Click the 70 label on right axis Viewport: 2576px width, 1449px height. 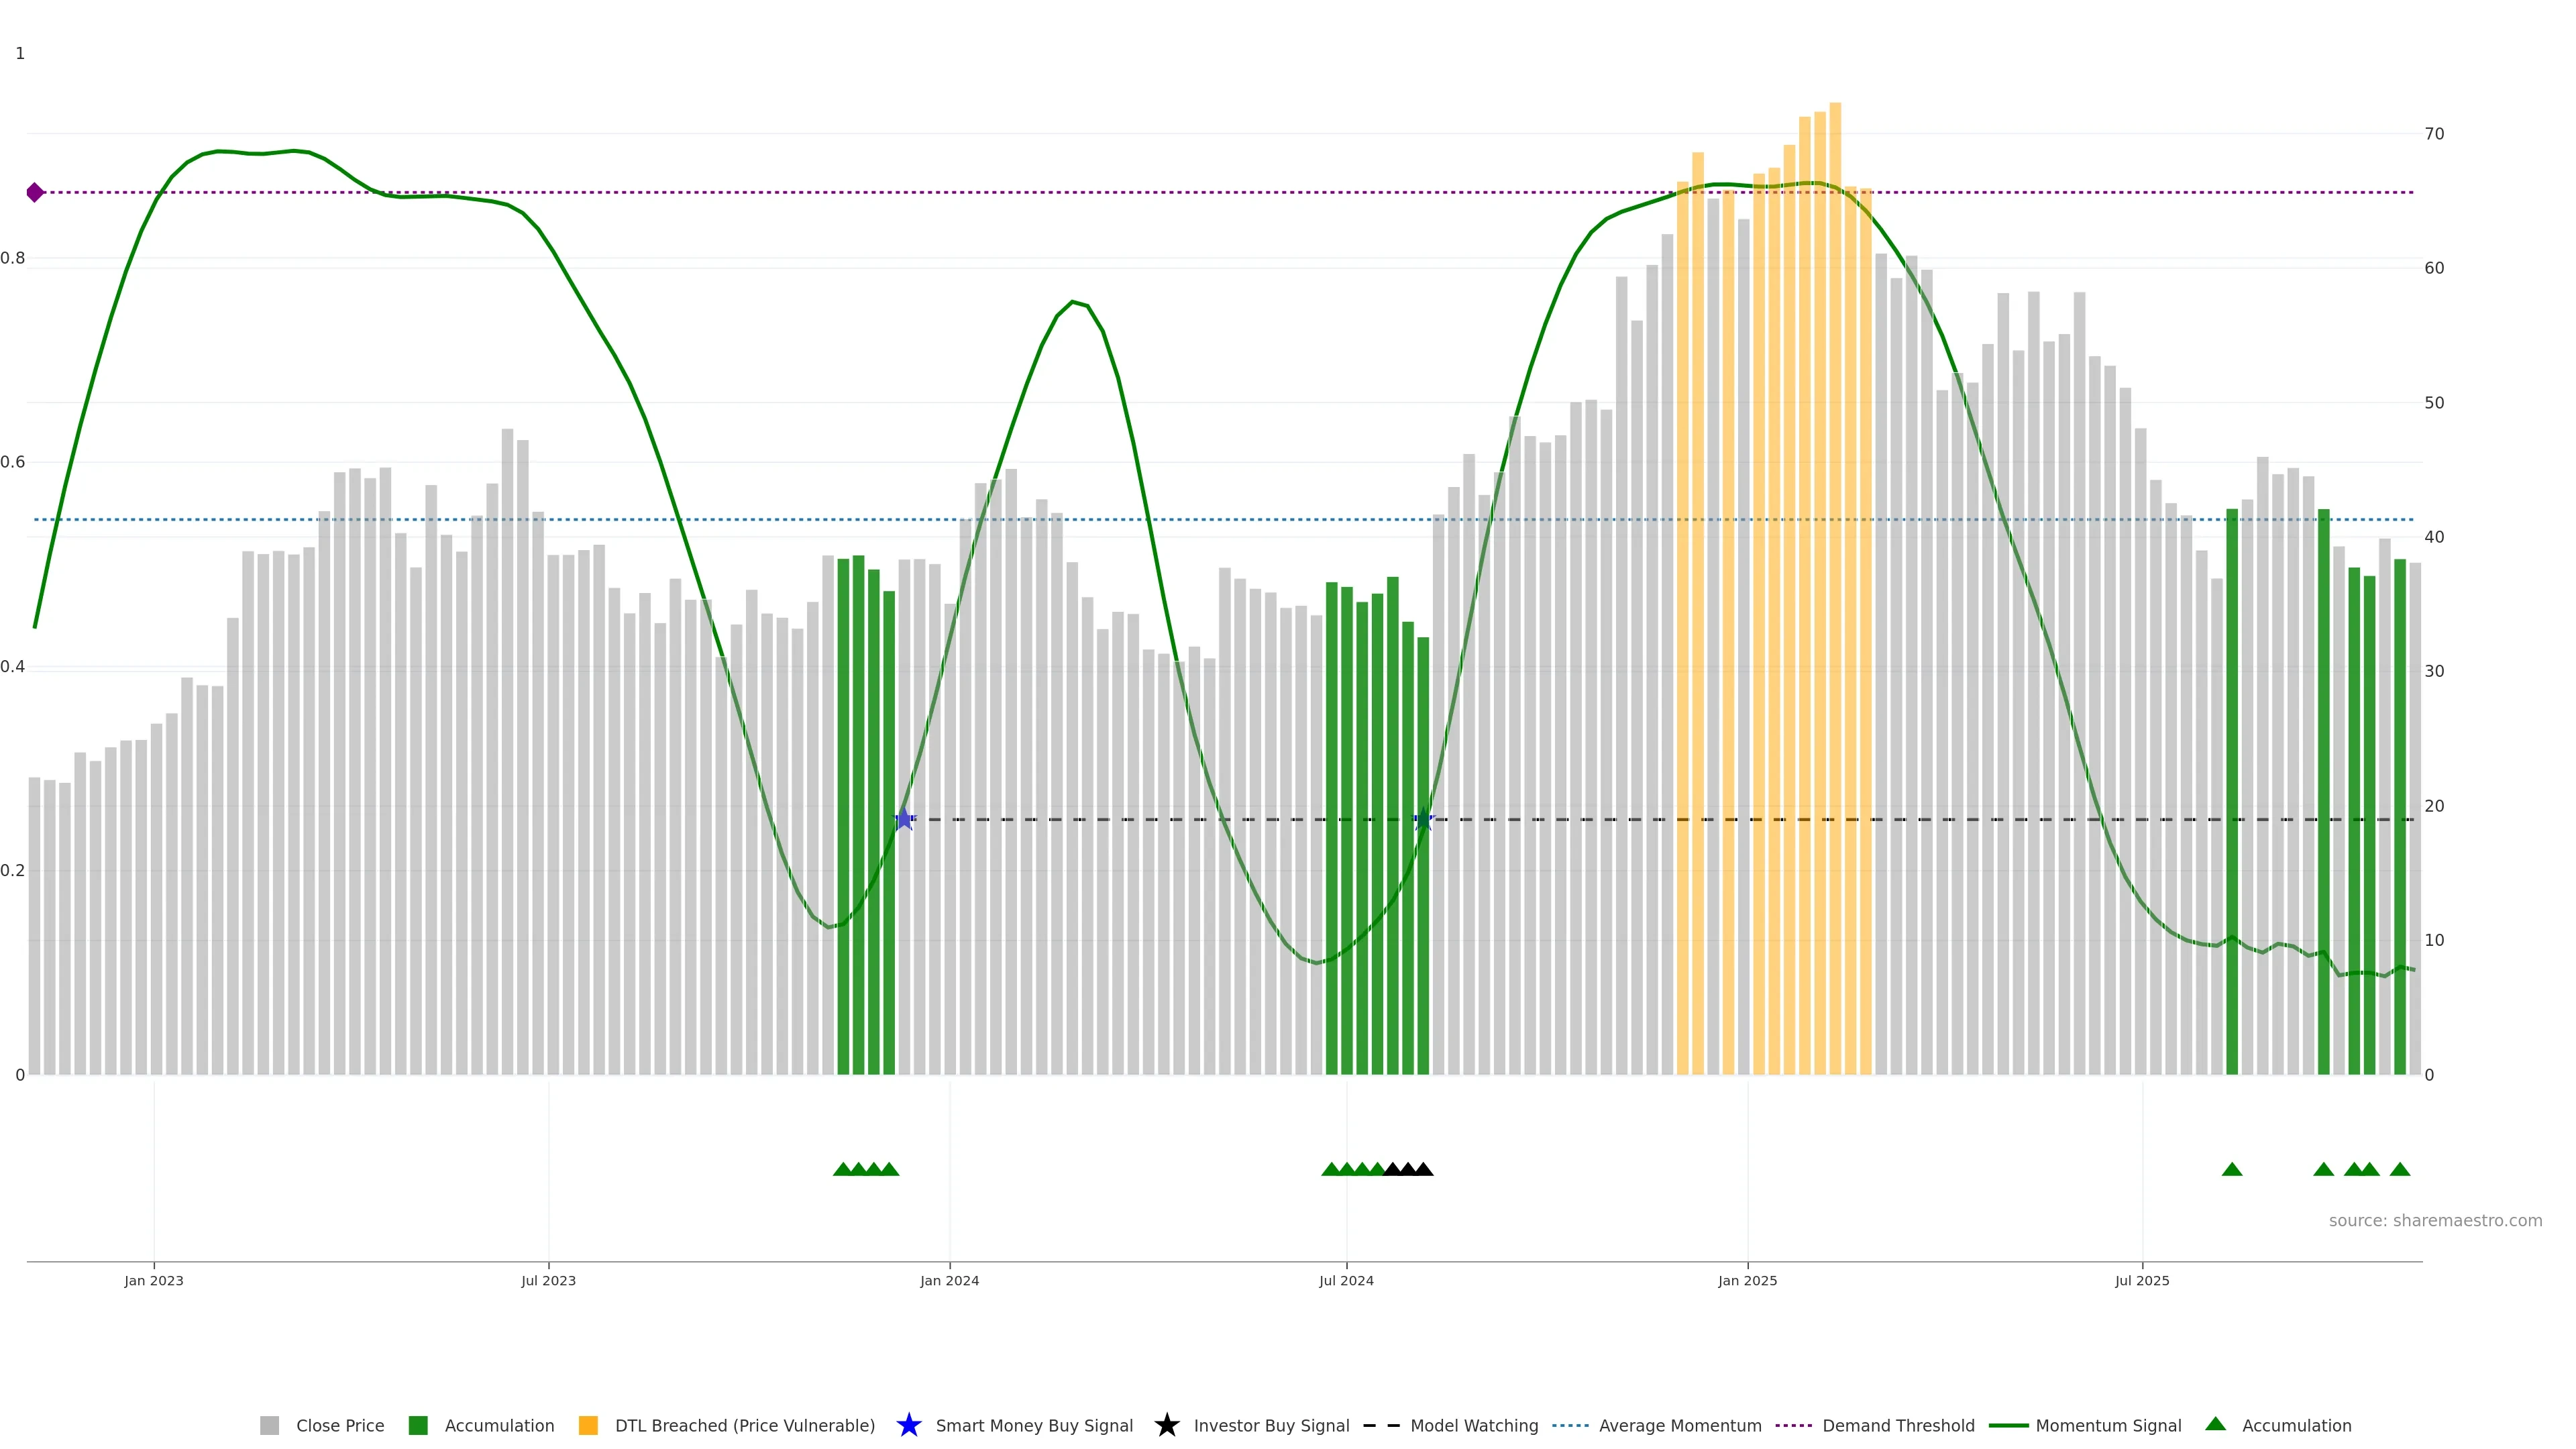pyautogui.click(x=2434, y=133)
